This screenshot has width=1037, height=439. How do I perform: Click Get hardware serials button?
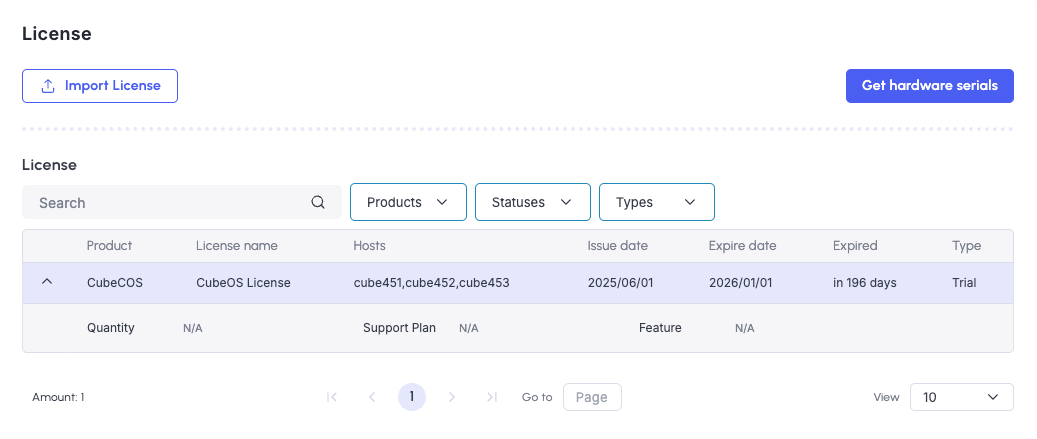[x=929, y=86]
